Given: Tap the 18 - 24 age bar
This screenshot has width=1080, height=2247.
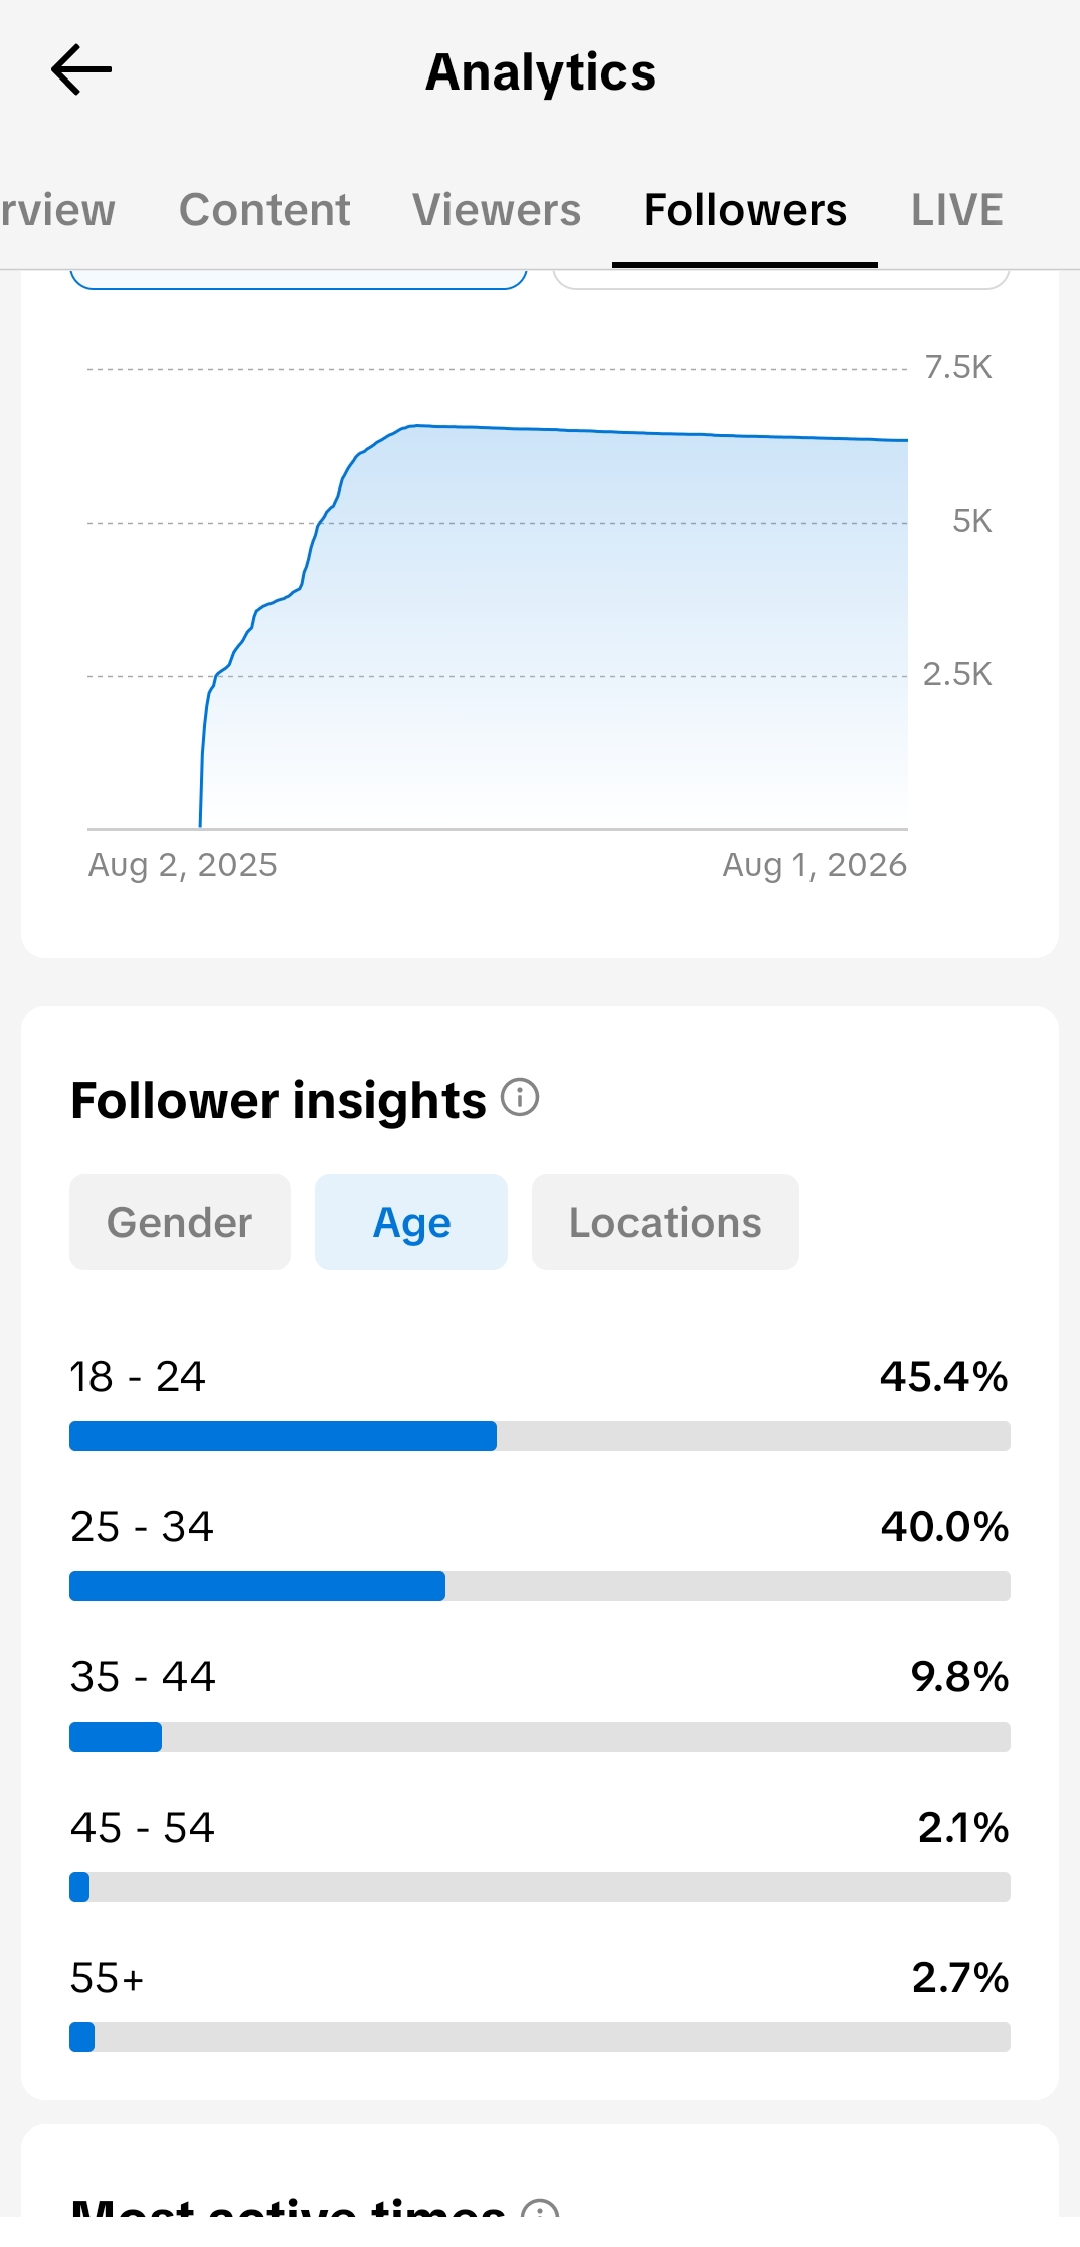Looking at the screenshot, I should click(540, 1436).
